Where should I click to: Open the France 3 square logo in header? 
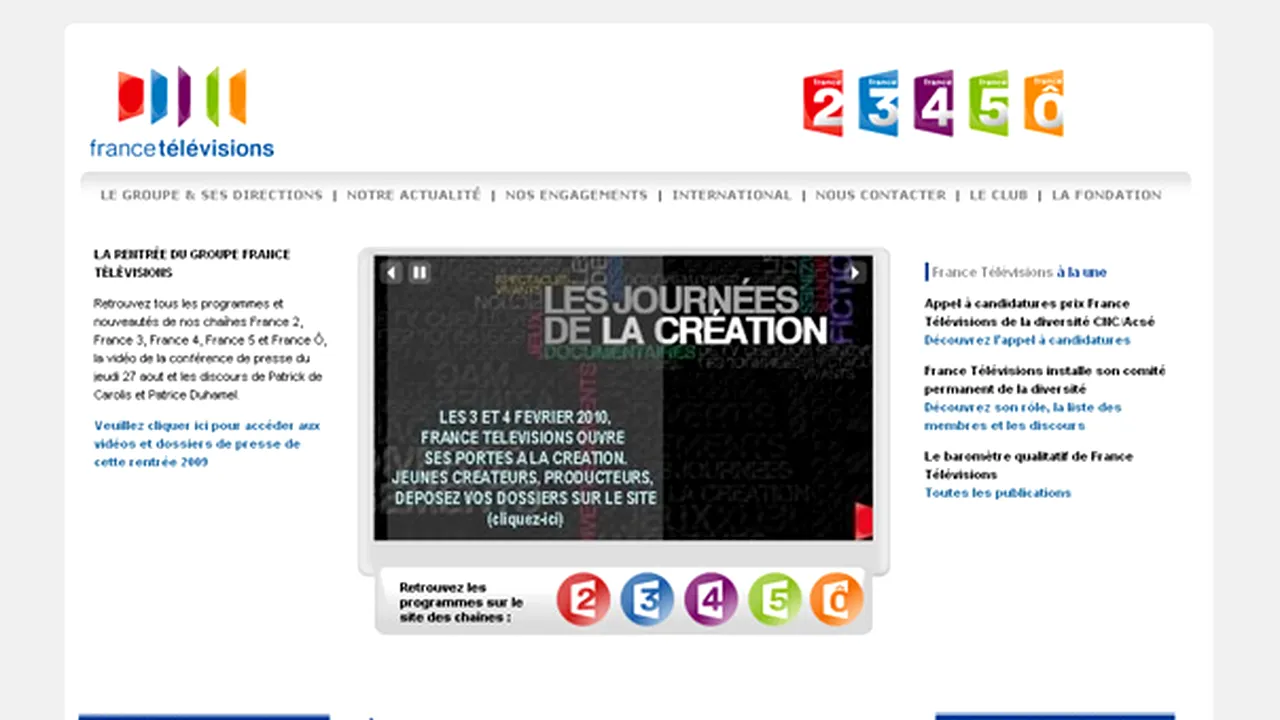[x=878, y=103]
